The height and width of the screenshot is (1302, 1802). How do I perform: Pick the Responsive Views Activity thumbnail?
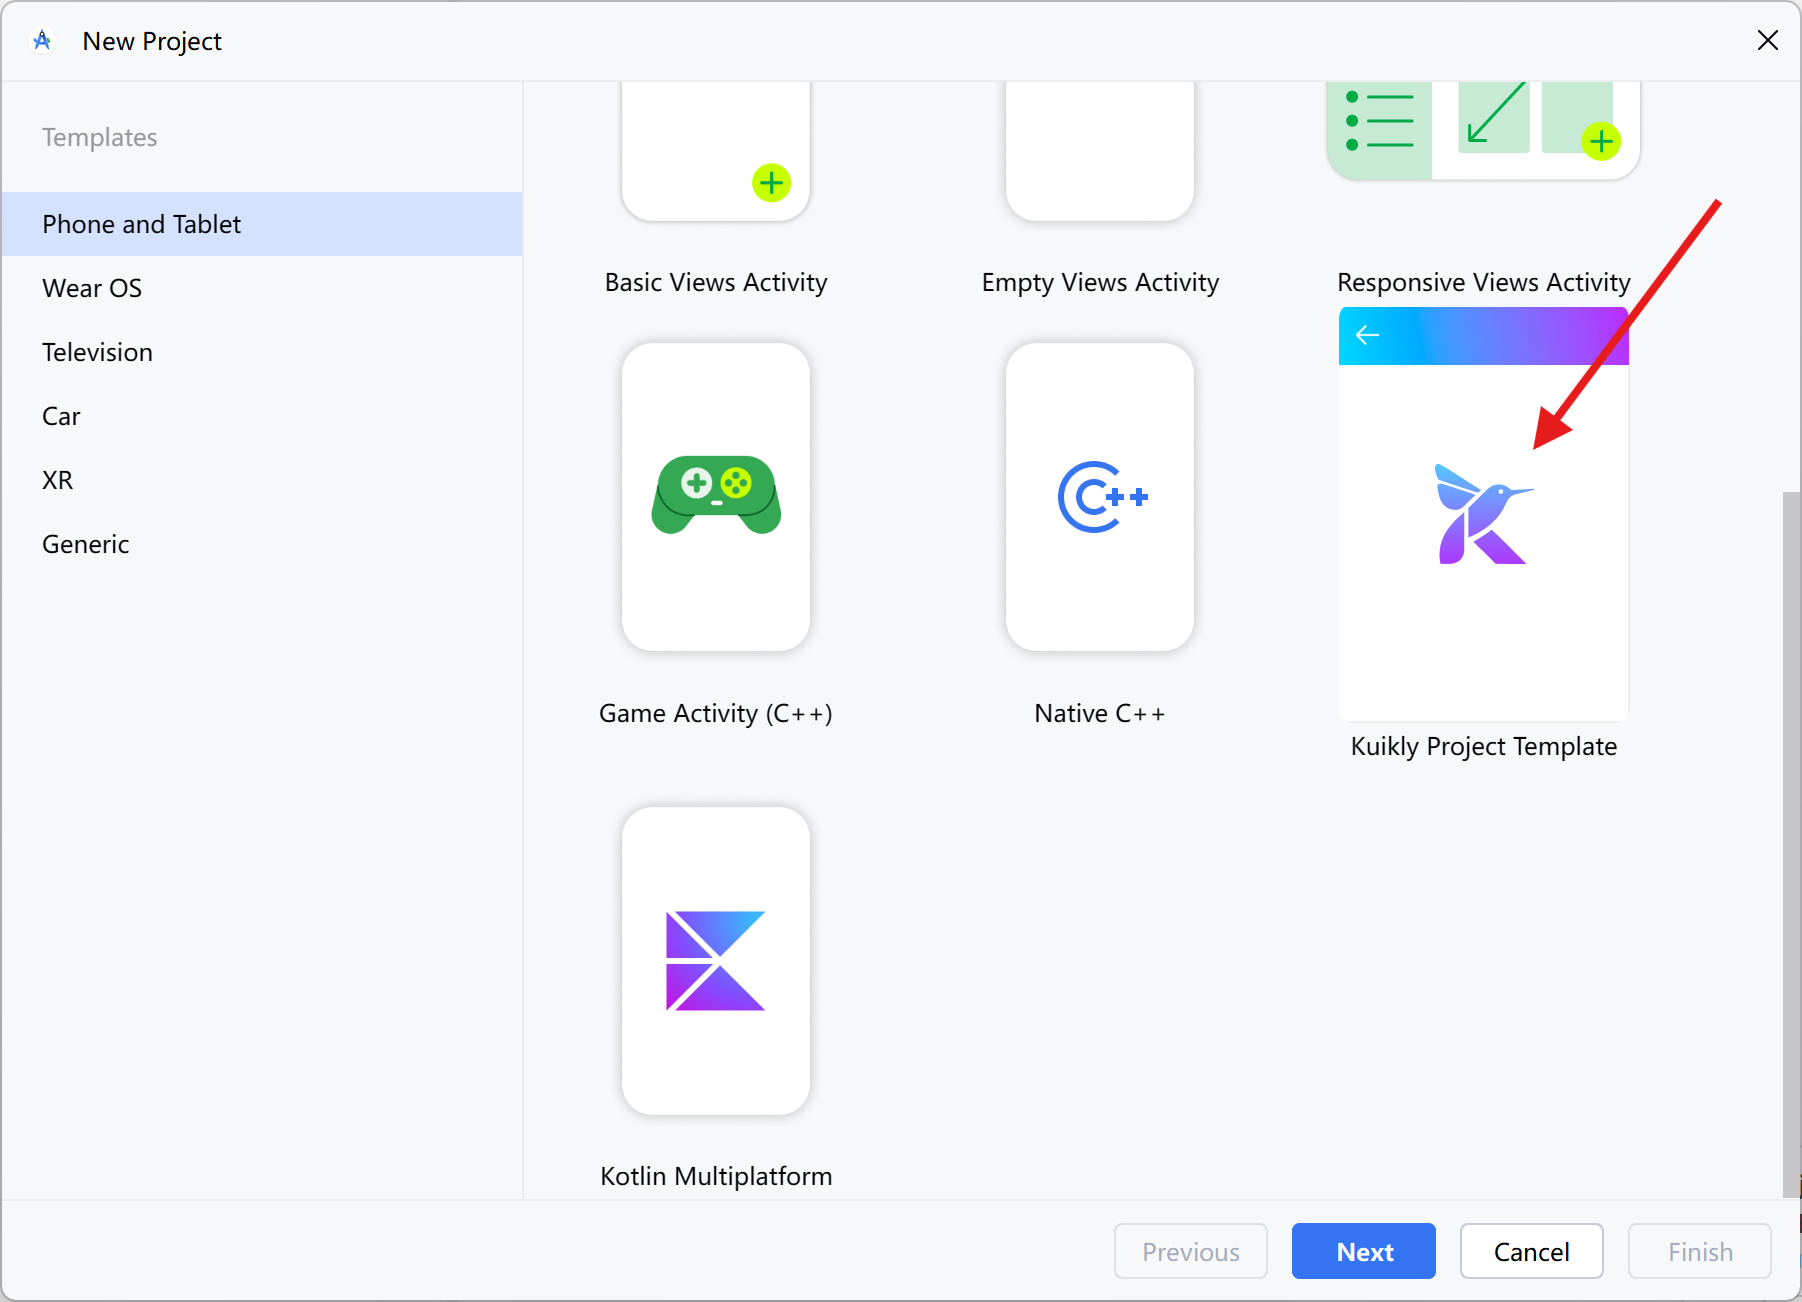[1484, 131]
